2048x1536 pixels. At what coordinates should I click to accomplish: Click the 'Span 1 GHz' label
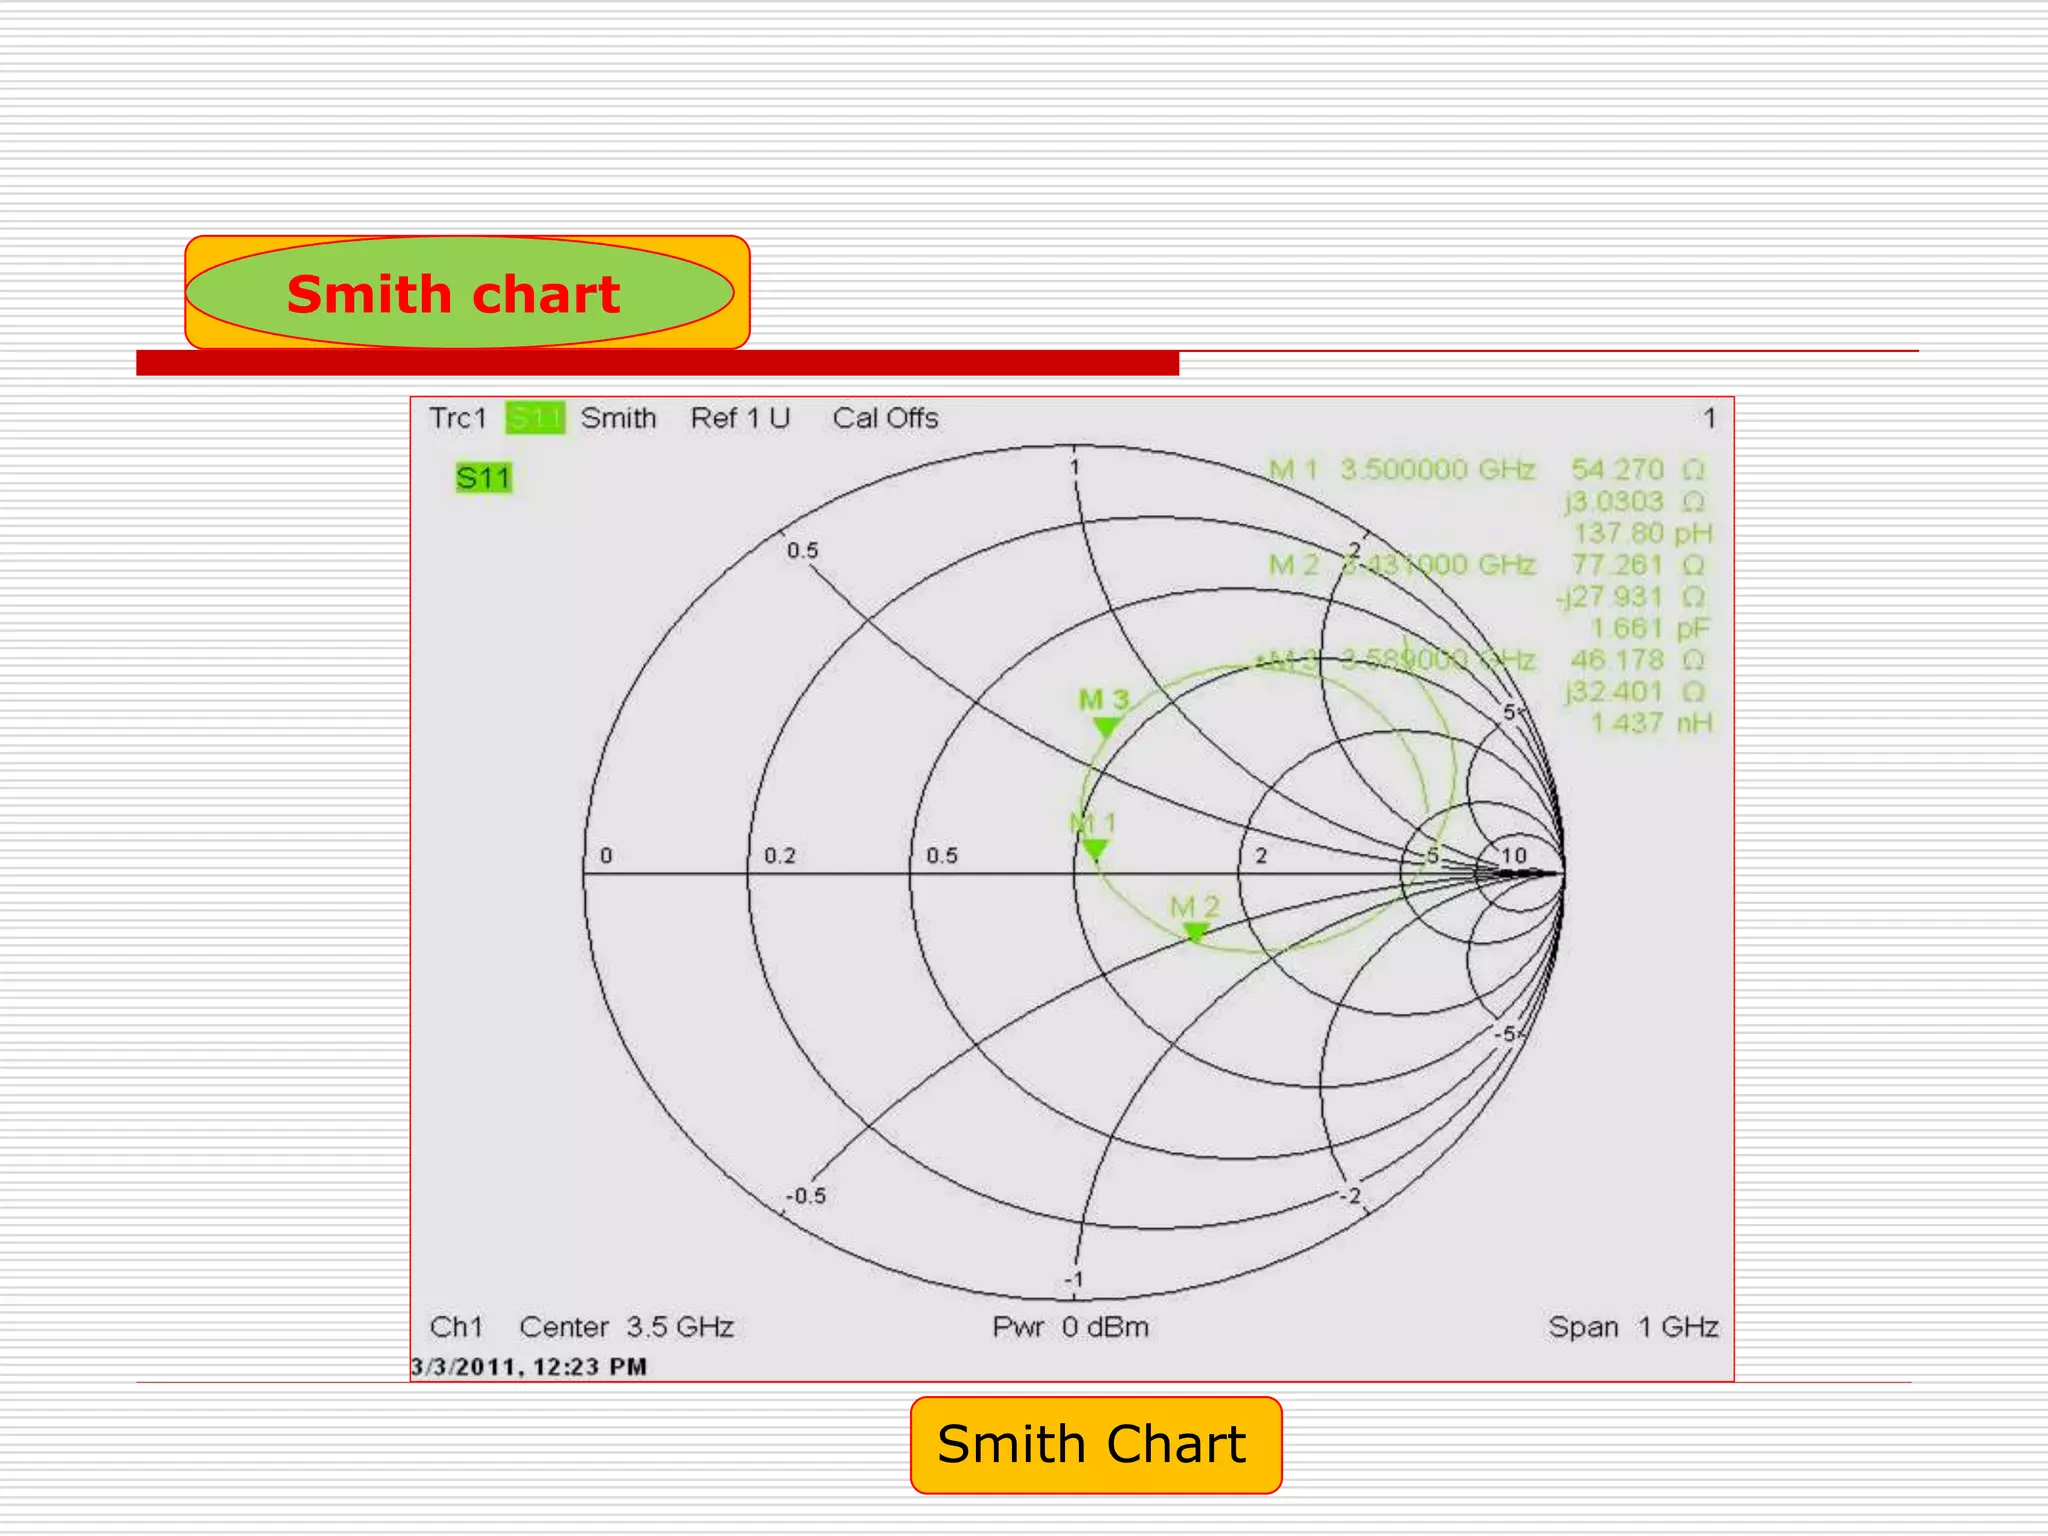pos(1634,1327)
